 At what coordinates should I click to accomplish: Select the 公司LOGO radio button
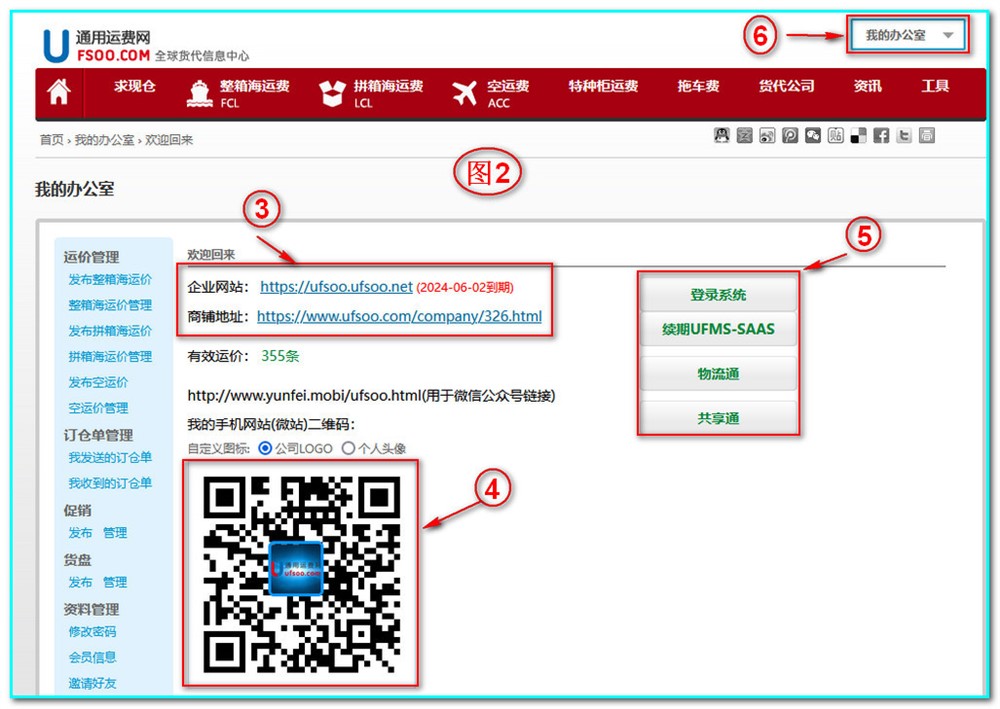[x=265, y=449]
